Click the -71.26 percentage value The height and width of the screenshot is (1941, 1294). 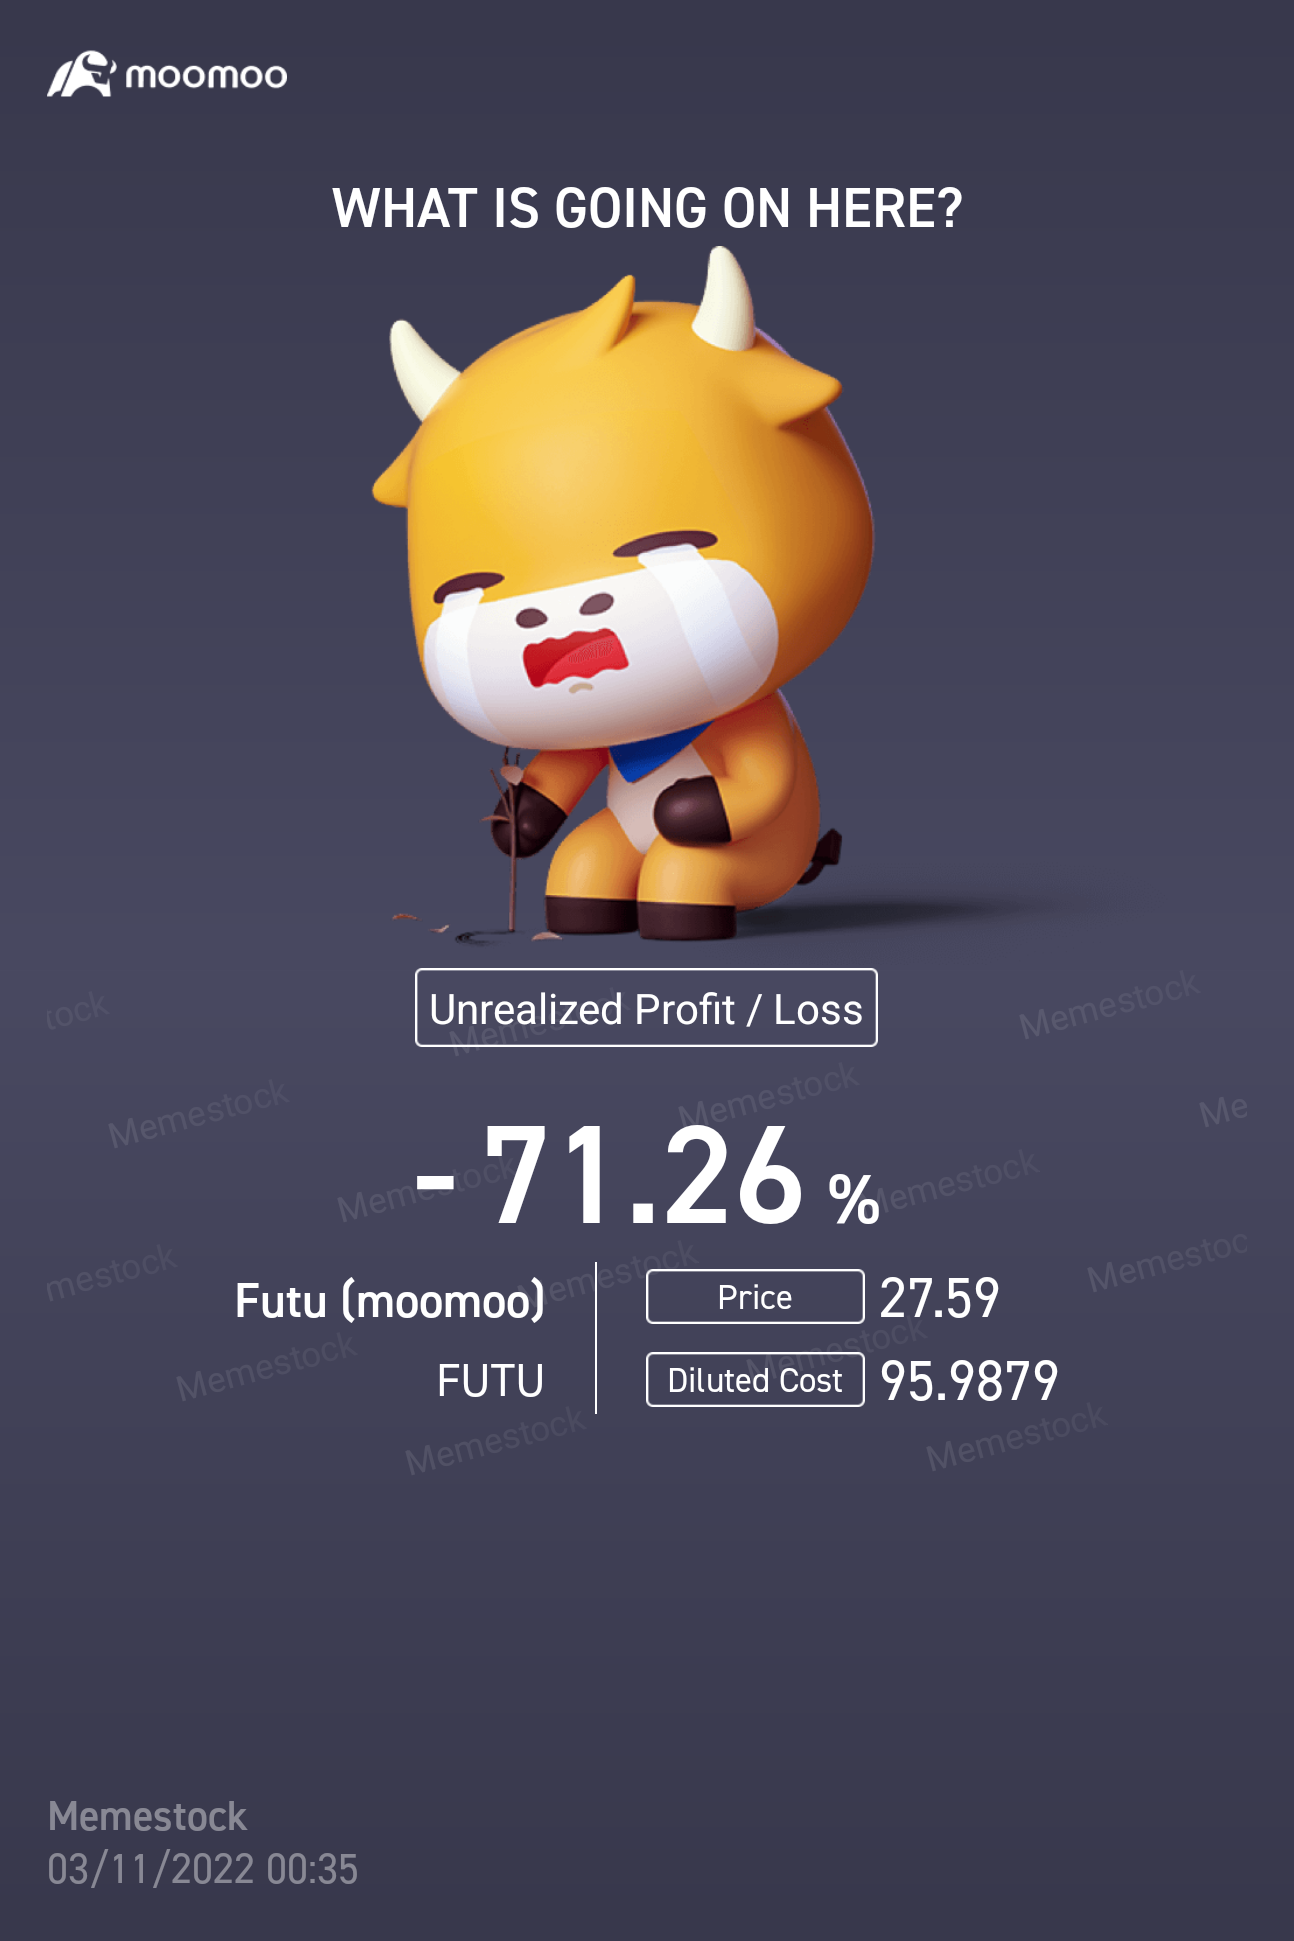click(x=608, y=1176)
